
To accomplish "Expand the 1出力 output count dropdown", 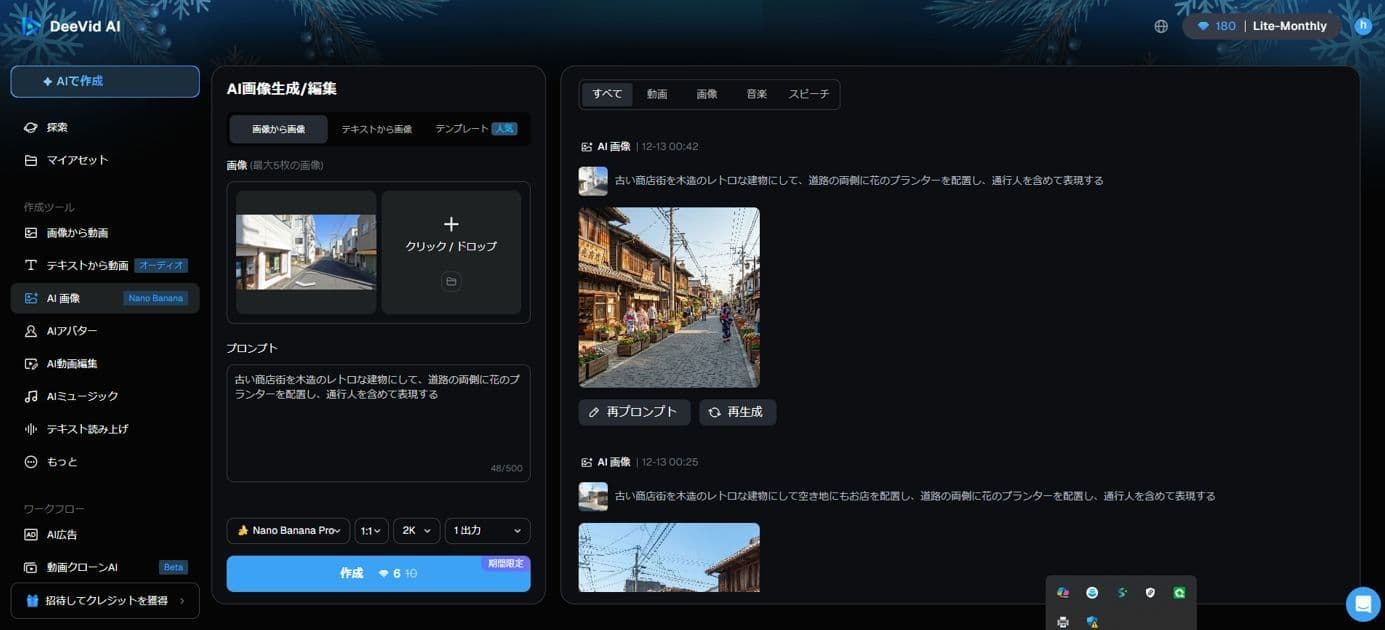I will 487,531.
